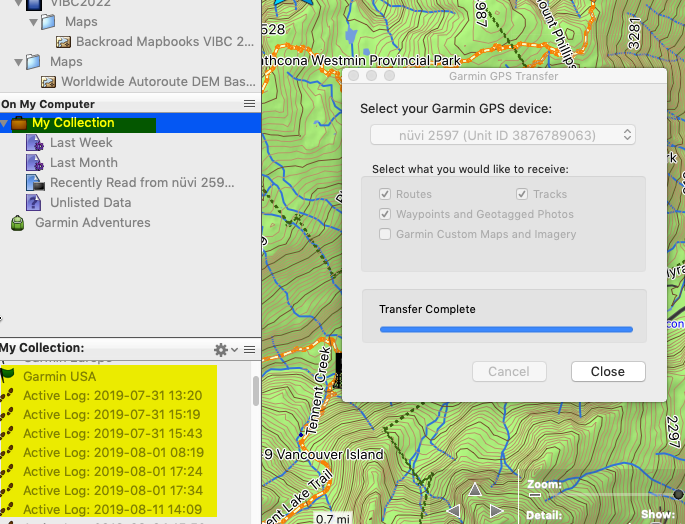
Task: Click the Cancel button in transfer dialog
Action: [x=509, y=371]
